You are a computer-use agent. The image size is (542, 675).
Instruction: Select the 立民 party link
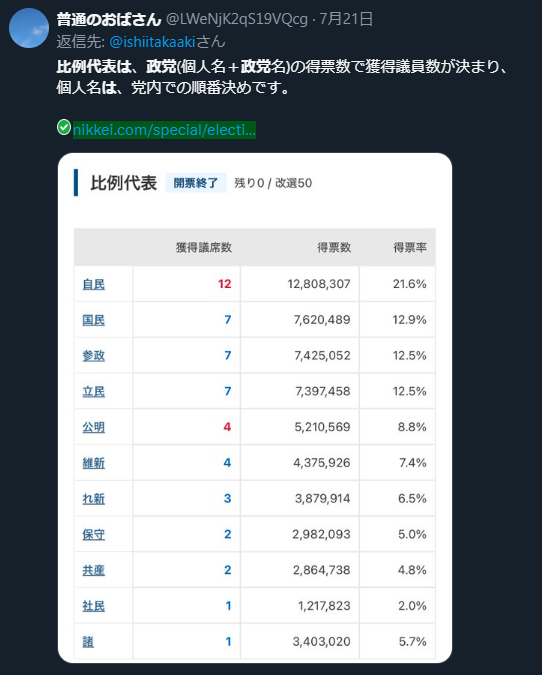pos(93,391)
